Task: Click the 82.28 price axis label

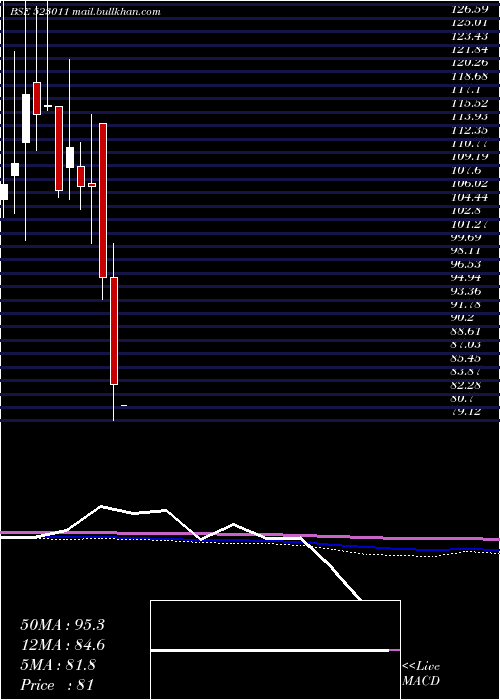Action: point(468,384)
